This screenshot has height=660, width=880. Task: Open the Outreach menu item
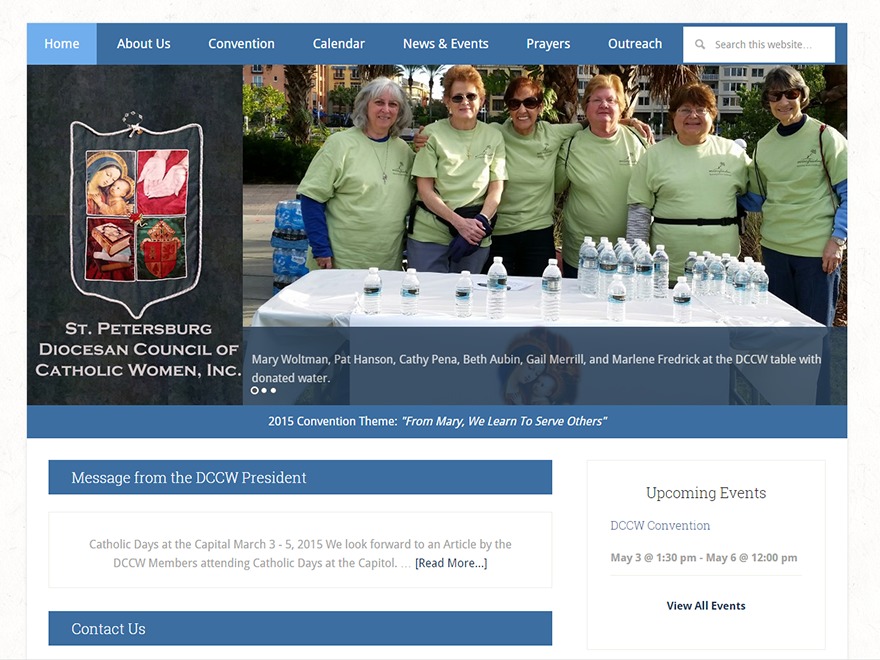pyautogui.click(x=635, y=44)
